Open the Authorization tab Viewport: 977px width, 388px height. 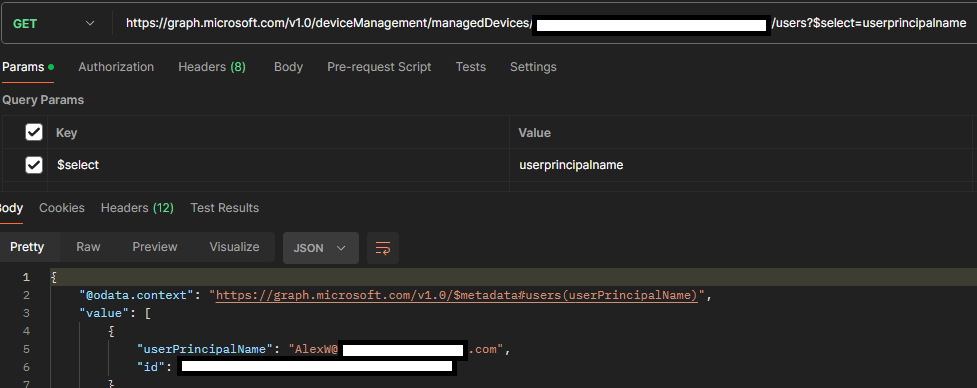[116, 67]
